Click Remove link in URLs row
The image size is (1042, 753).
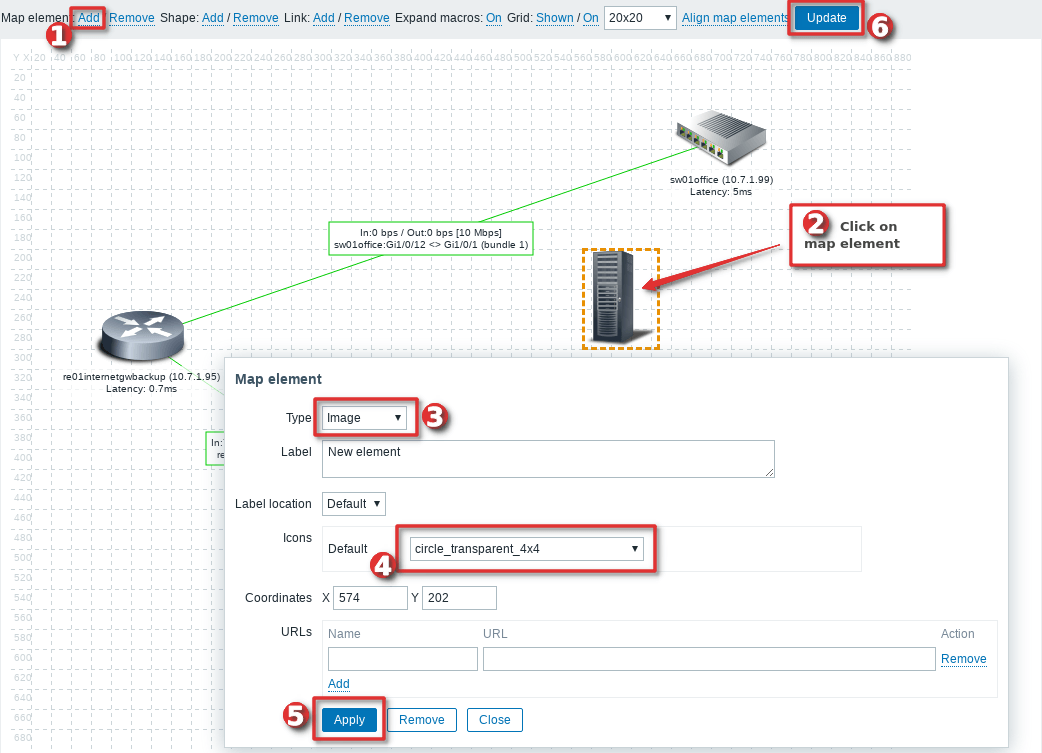963,659
